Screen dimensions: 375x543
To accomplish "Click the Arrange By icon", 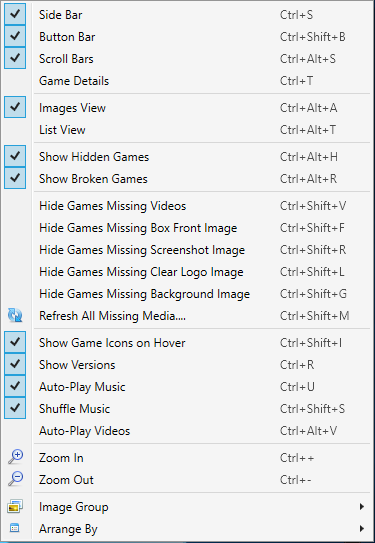I will point(15,528).
